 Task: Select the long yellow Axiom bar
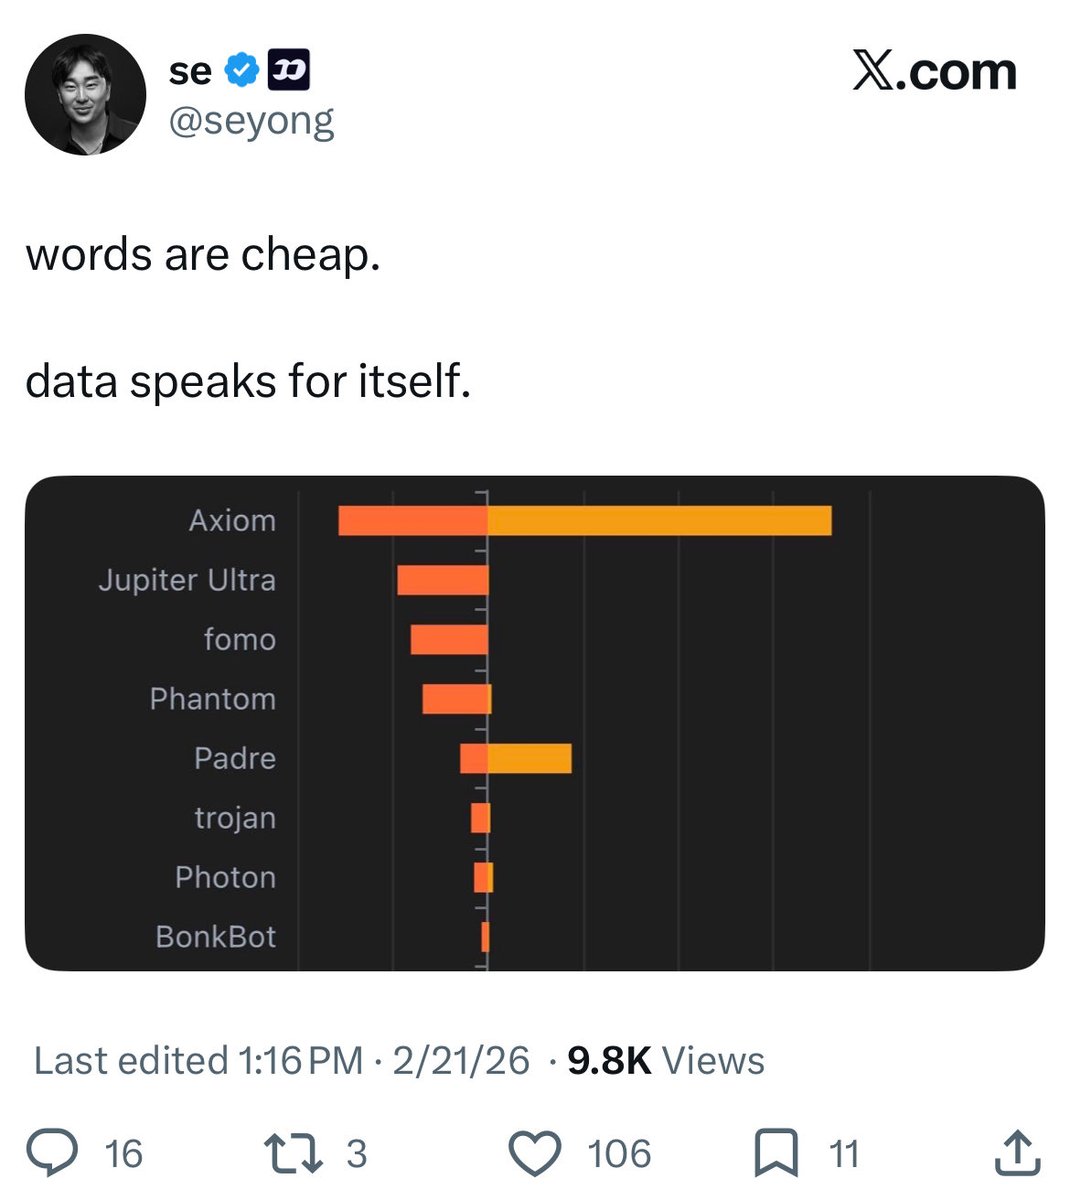click(659, 521)
